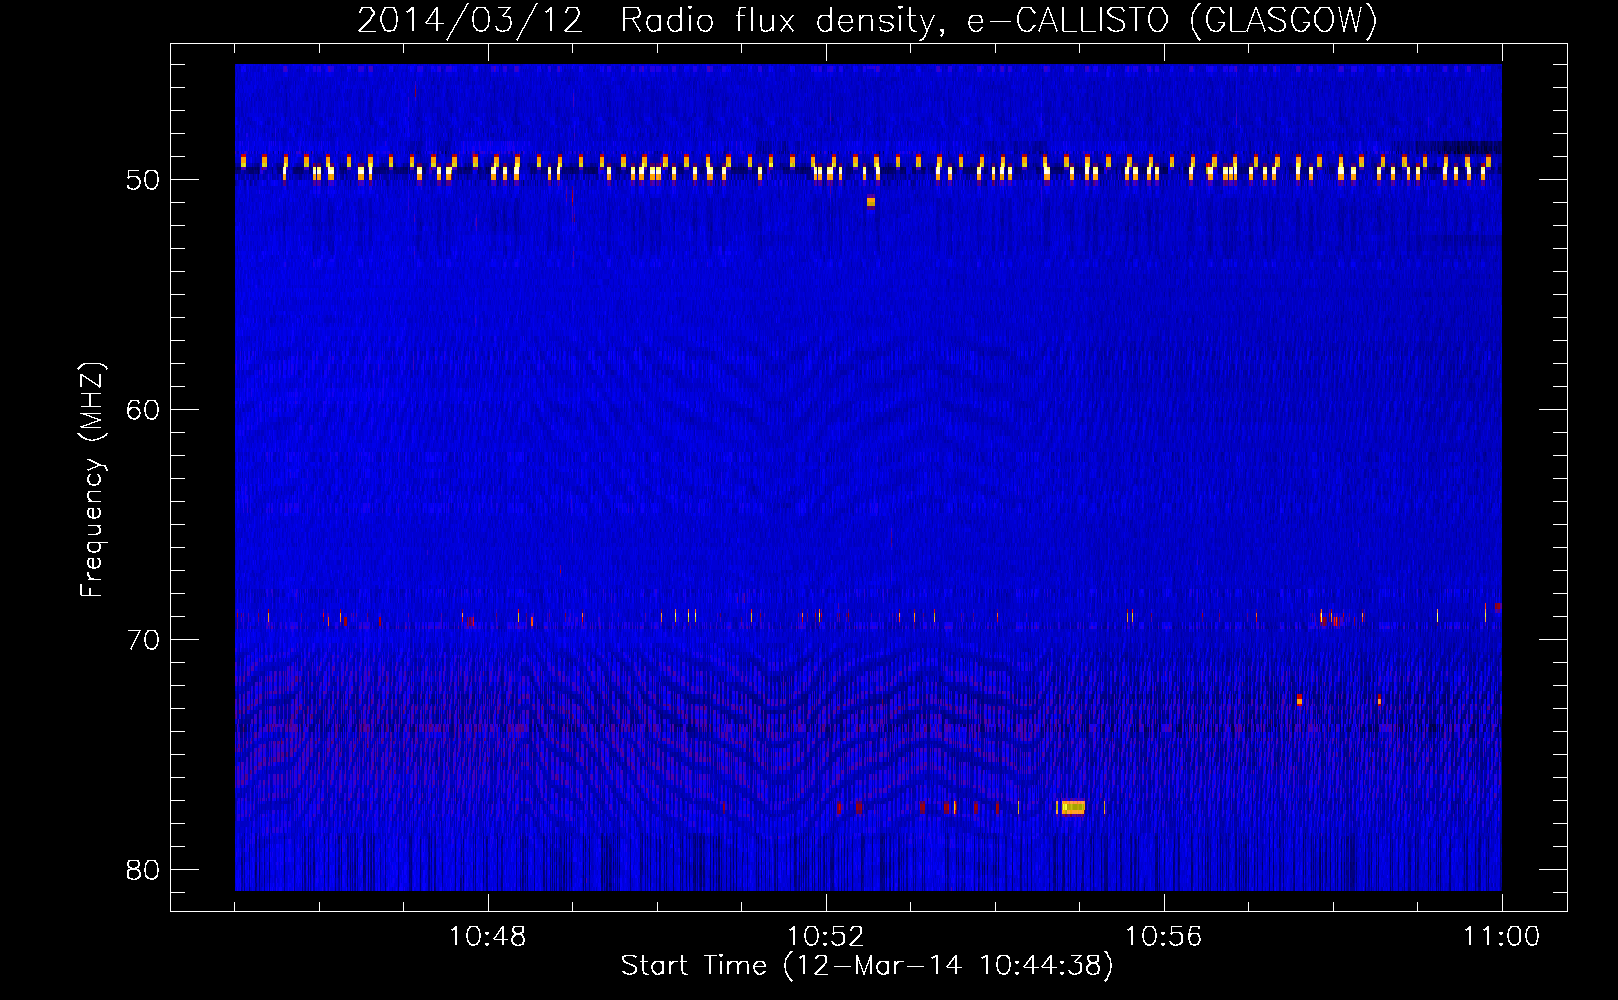Click the plot title '2014/03/12 Radio flux density'
The height and width of the screenshot is (1000, 1618).
[x=646, y=20]
